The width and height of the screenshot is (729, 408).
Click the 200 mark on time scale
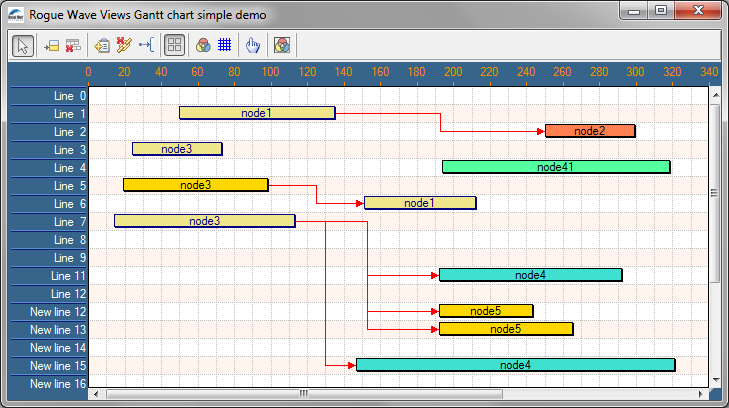click(453, 72)
